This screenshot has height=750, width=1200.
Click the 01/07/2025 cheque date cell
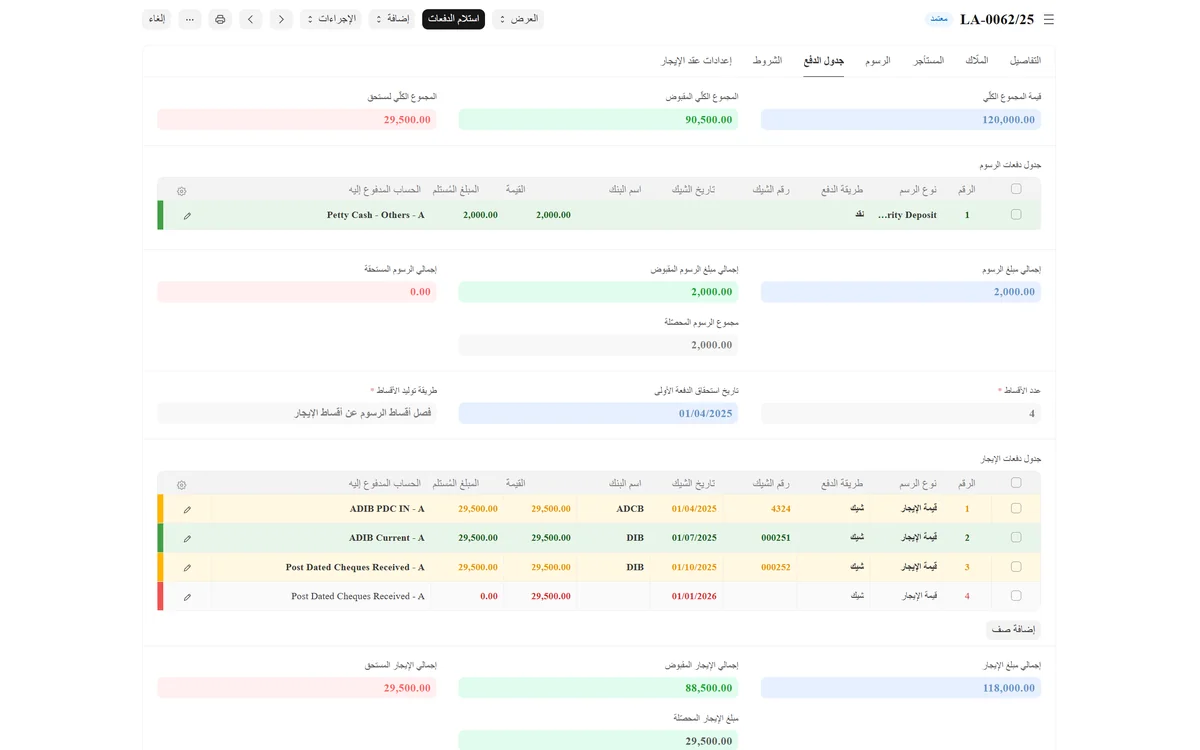(x=687, y=538)
